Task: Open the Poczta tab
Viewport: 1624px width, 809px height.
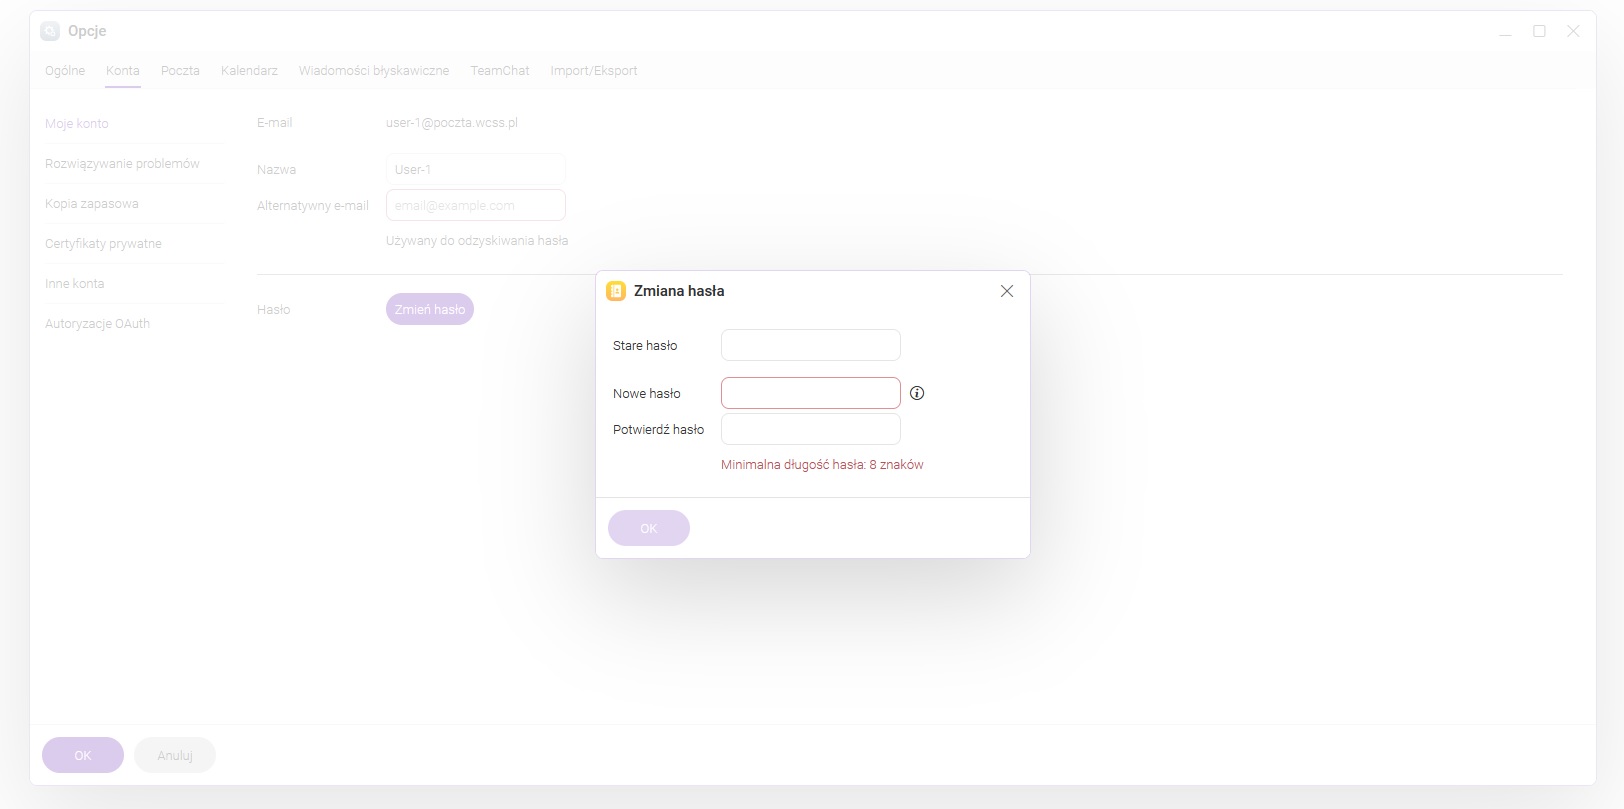Action: pos(180,71)
